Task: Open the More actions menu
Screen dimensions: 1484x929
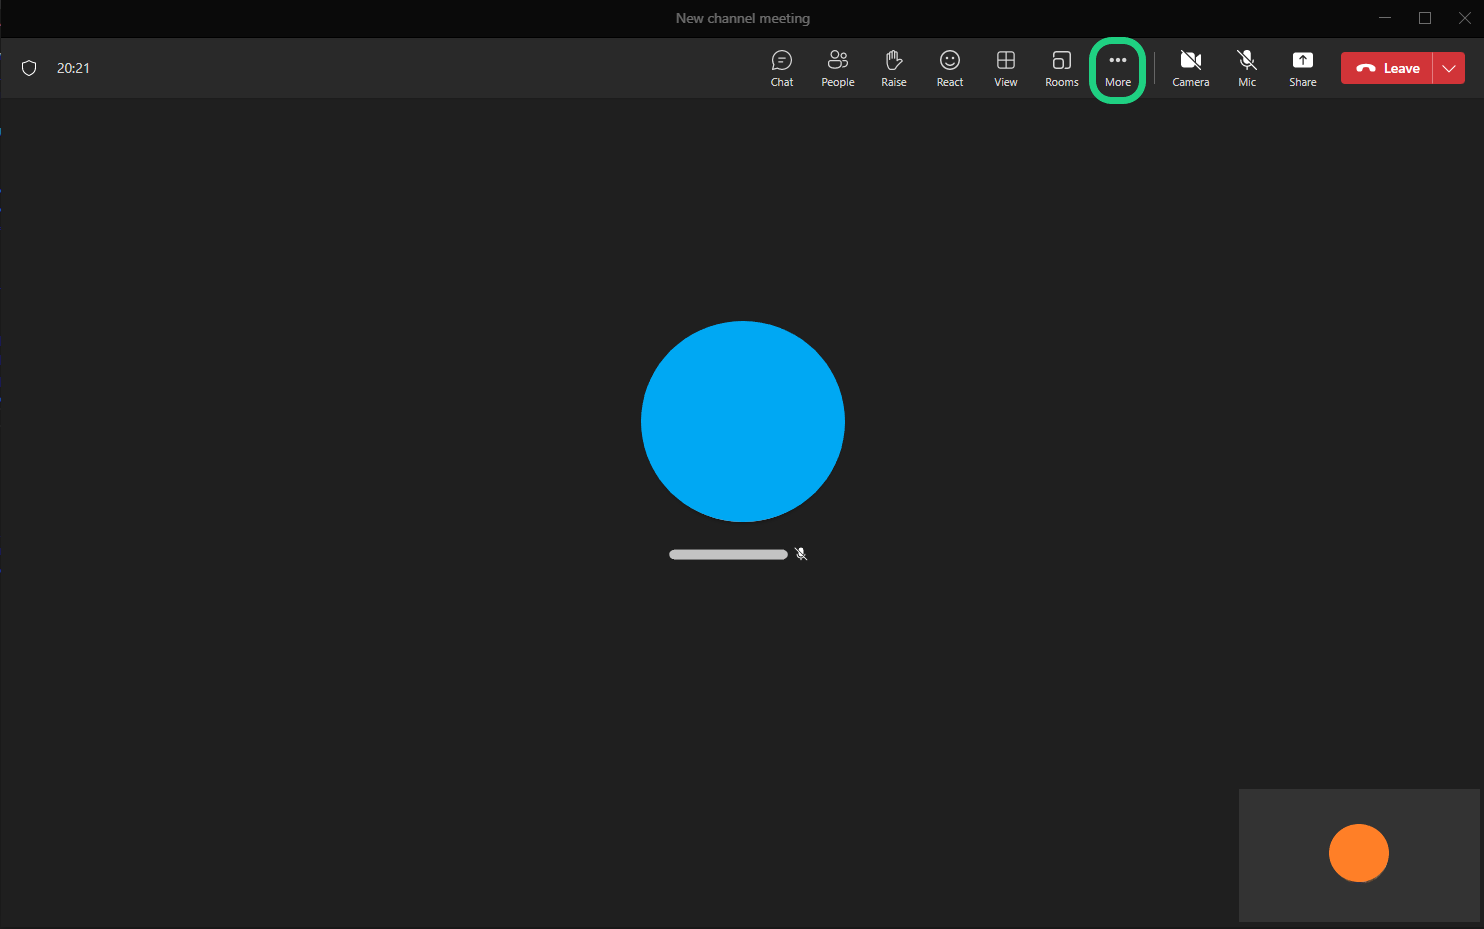Action: pos(1117,68)
